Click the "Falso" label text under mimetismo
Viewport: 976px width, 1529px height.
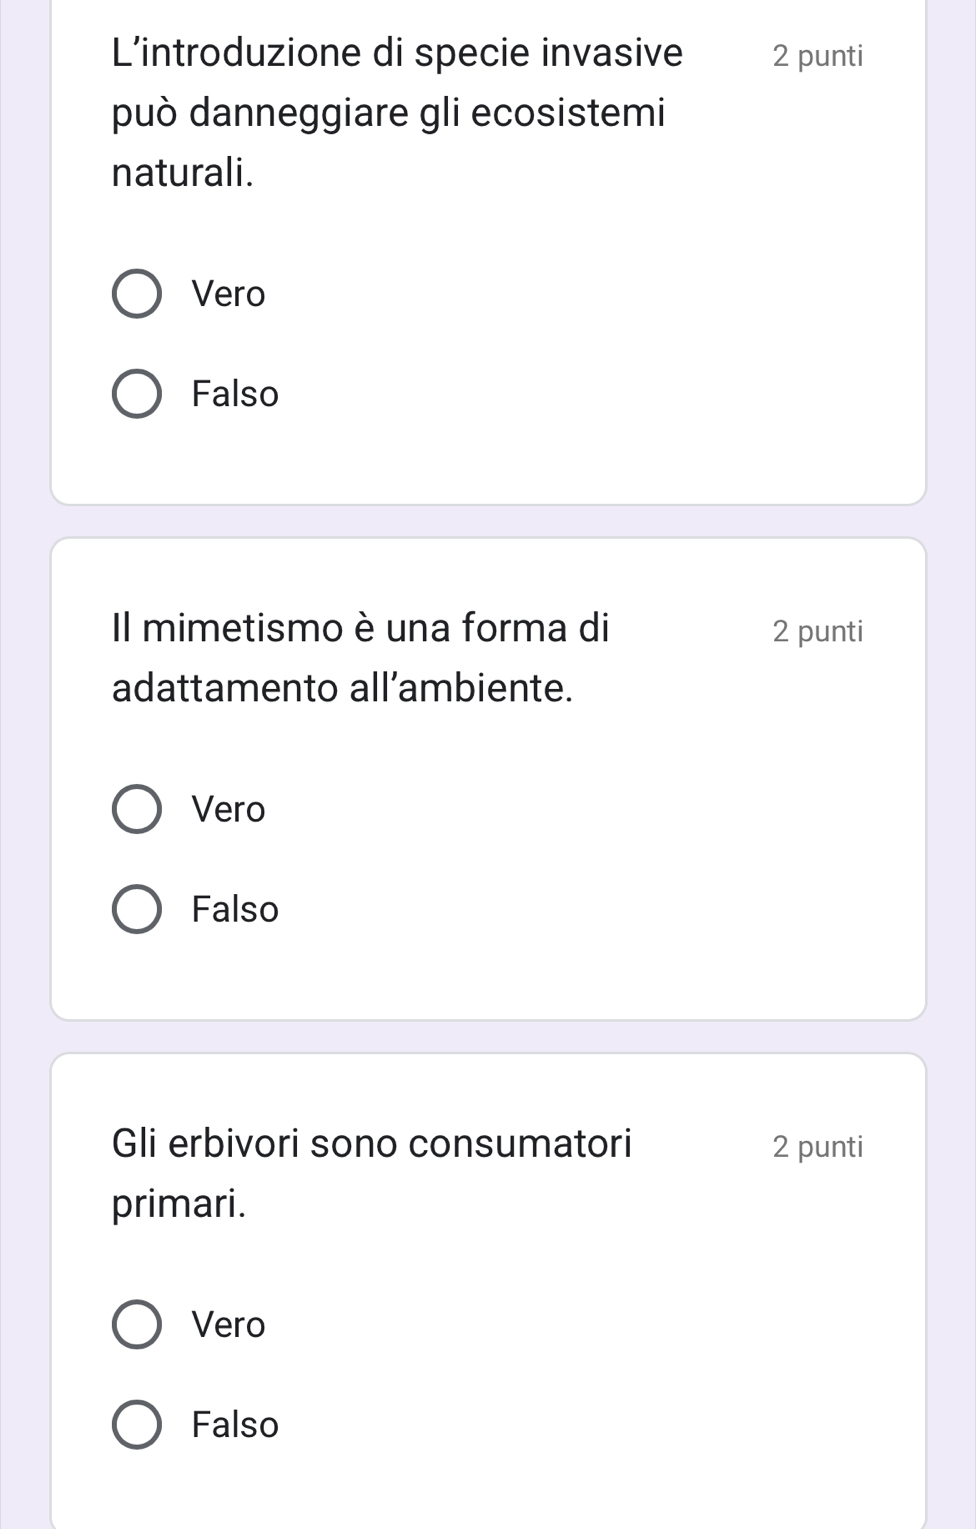coord(235,909)
